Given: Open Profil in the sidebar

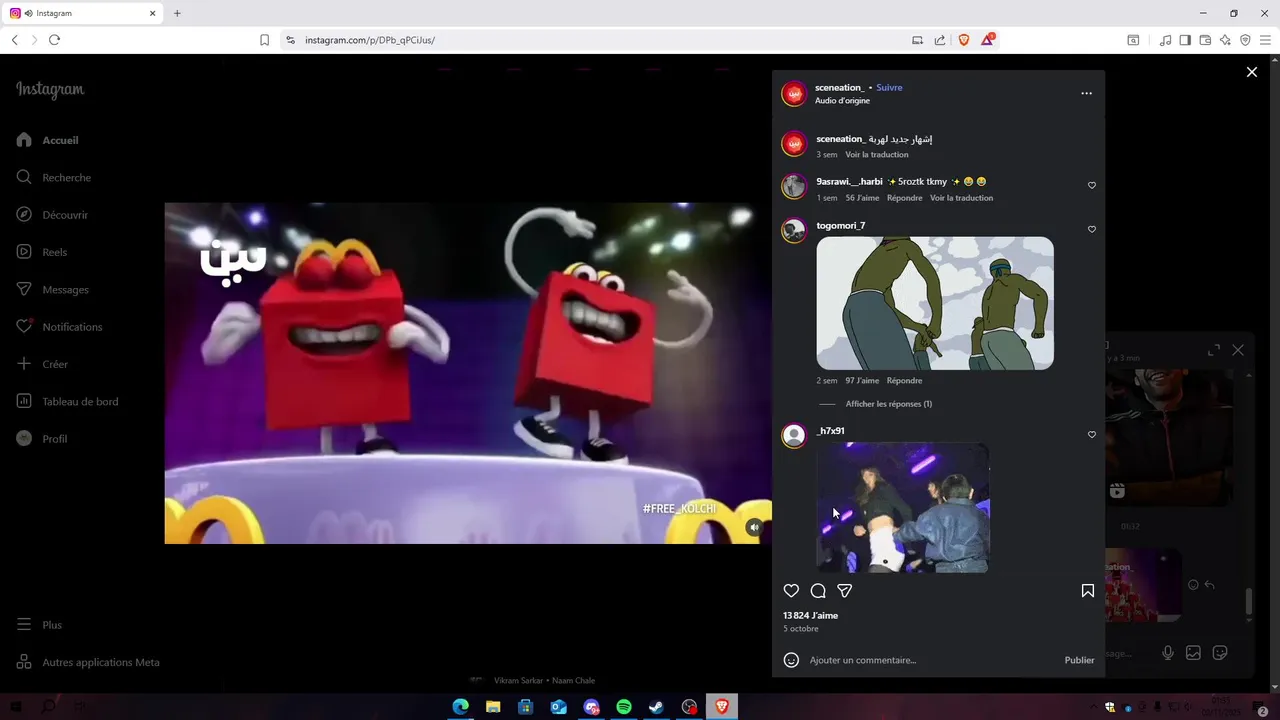Looking at the screenshot, I should click(x=54, y=439).
